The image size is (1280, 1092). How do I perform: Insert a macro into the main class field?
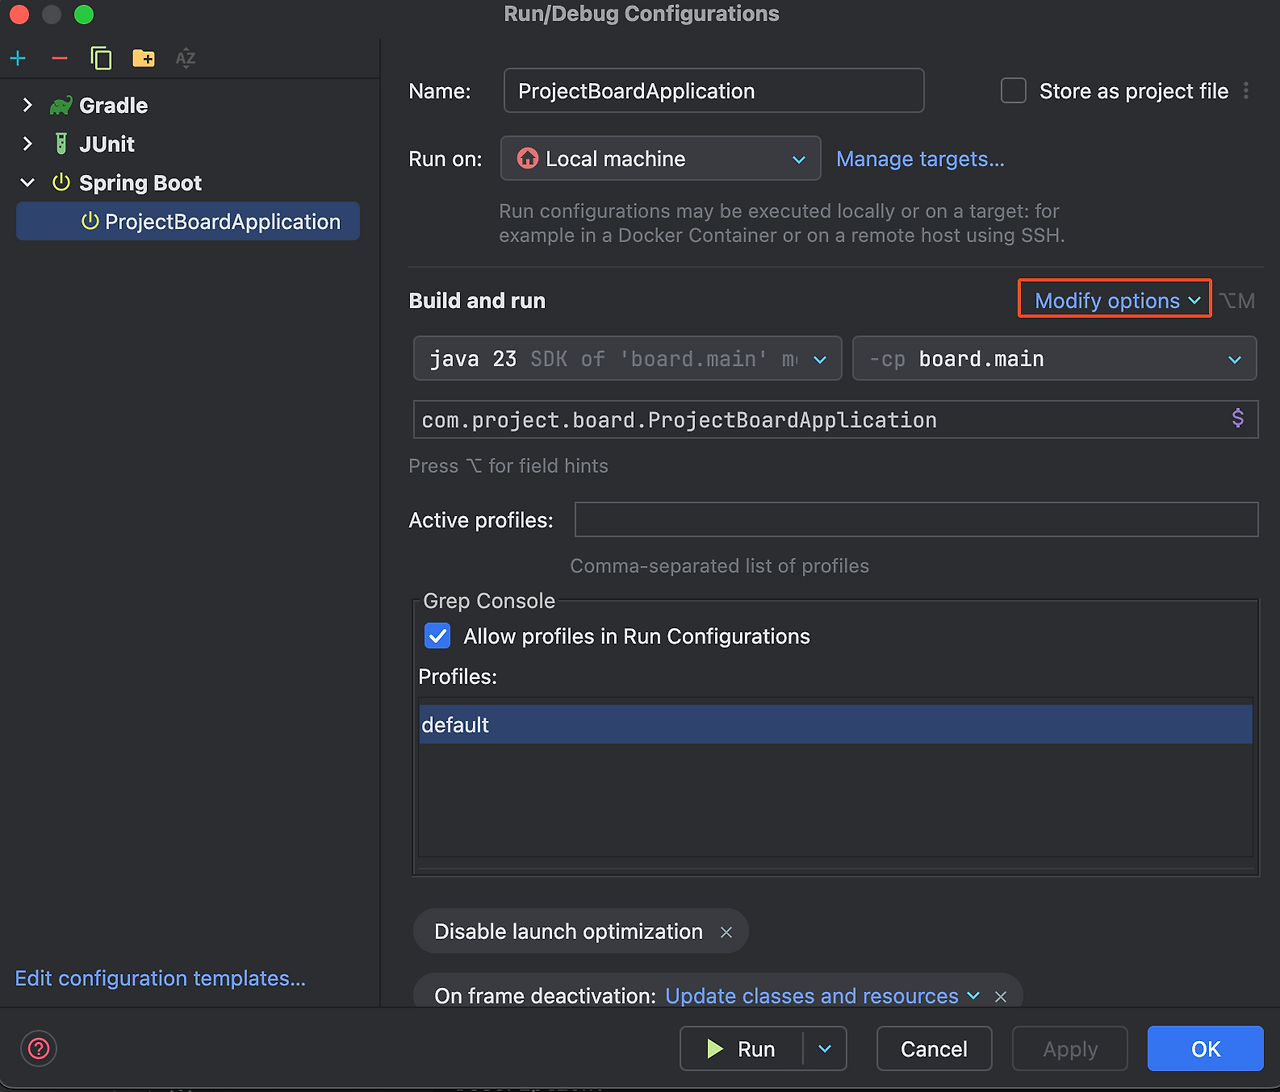[1238, 419]
